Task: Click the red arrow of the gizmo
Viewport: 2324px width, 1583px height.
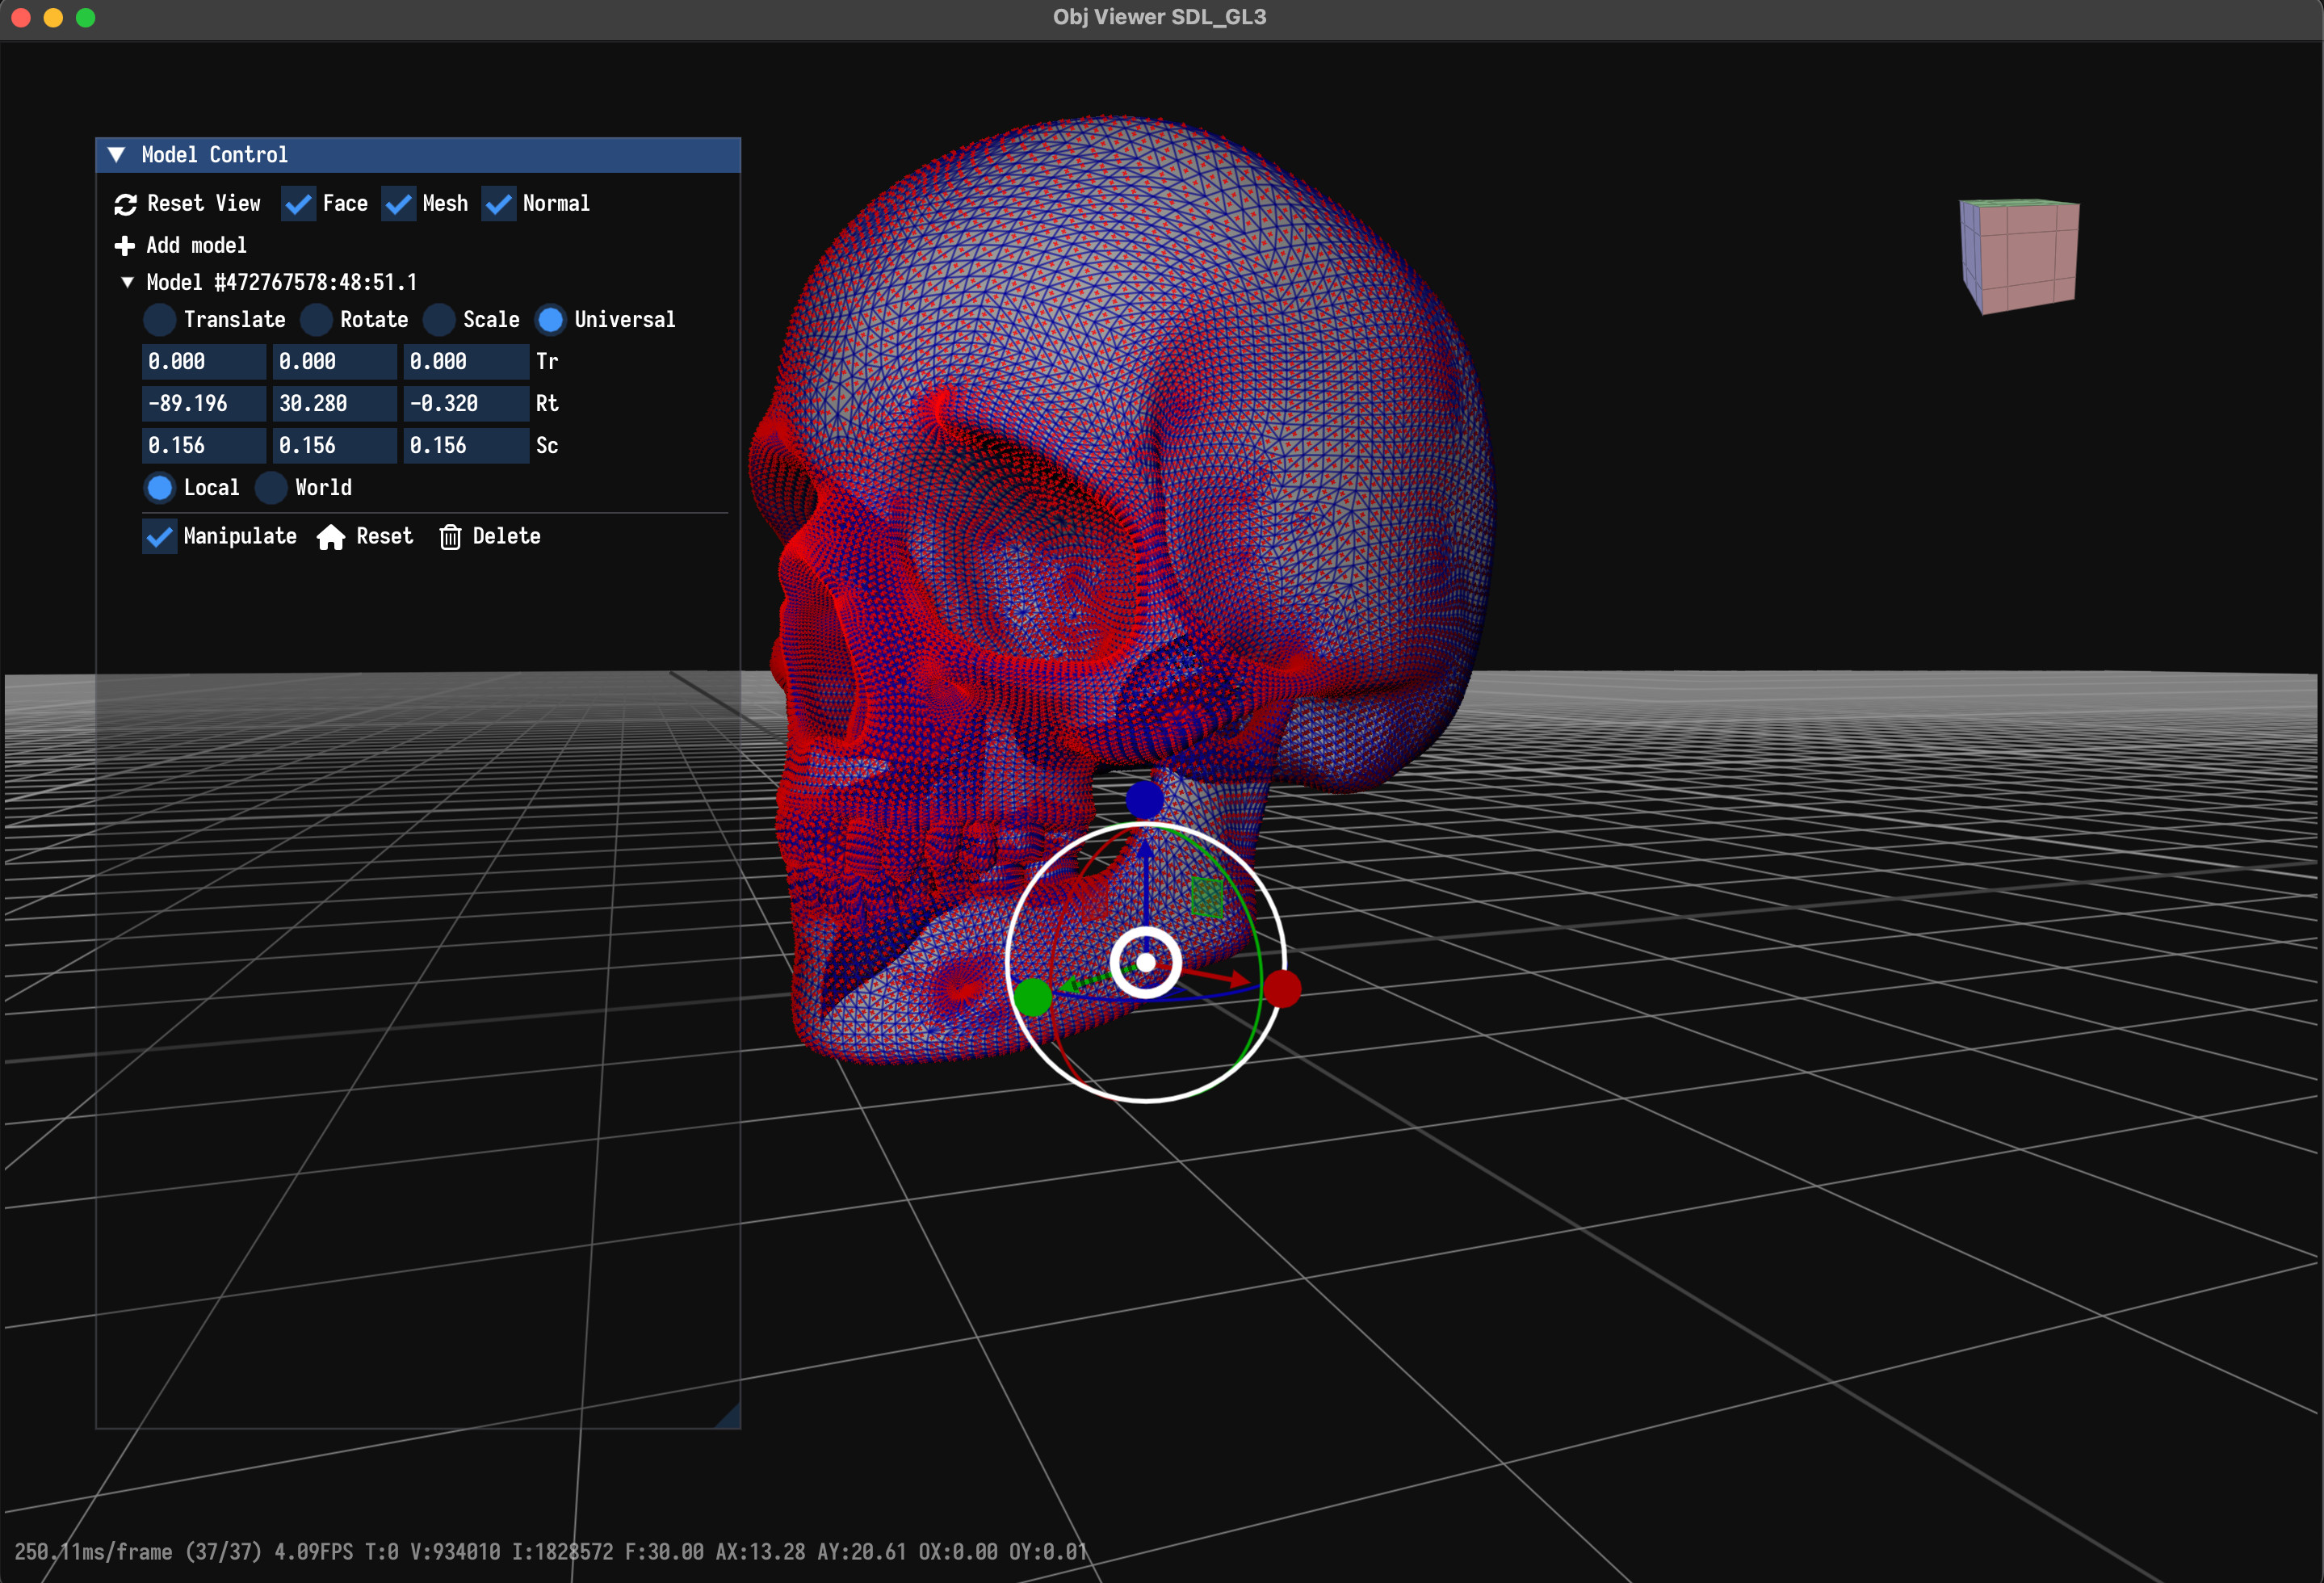Action: (x=1217, y=976)
